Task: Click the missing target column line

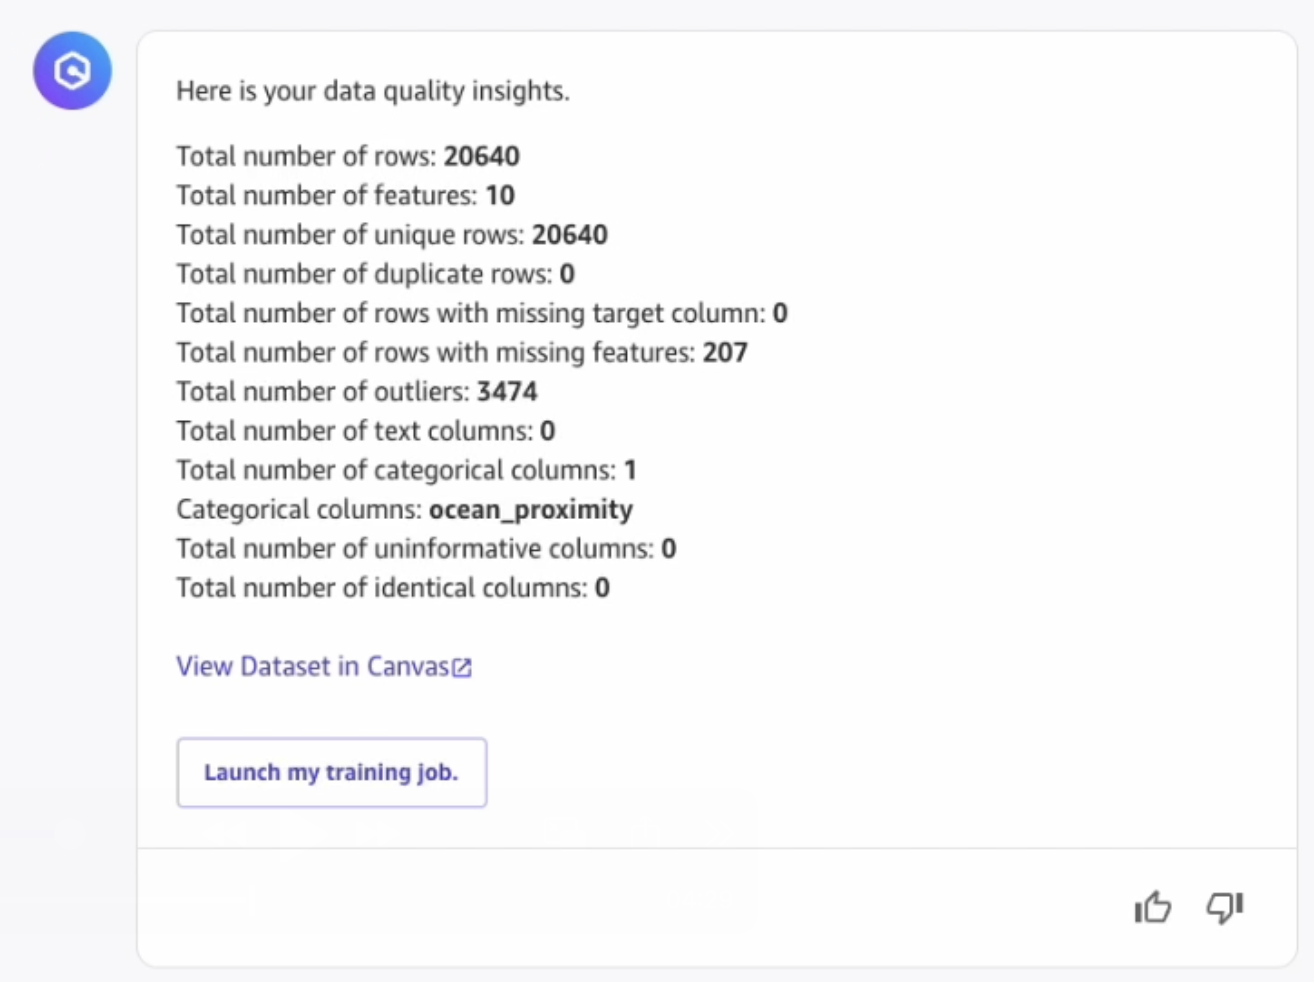Action: 482,313
